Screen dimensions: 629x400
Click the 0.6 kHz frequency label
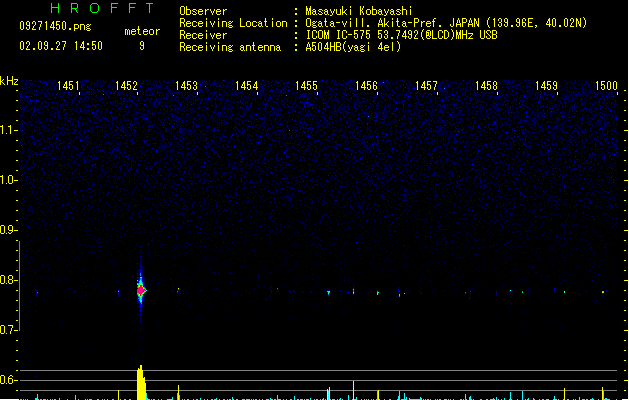coord(9,380)
